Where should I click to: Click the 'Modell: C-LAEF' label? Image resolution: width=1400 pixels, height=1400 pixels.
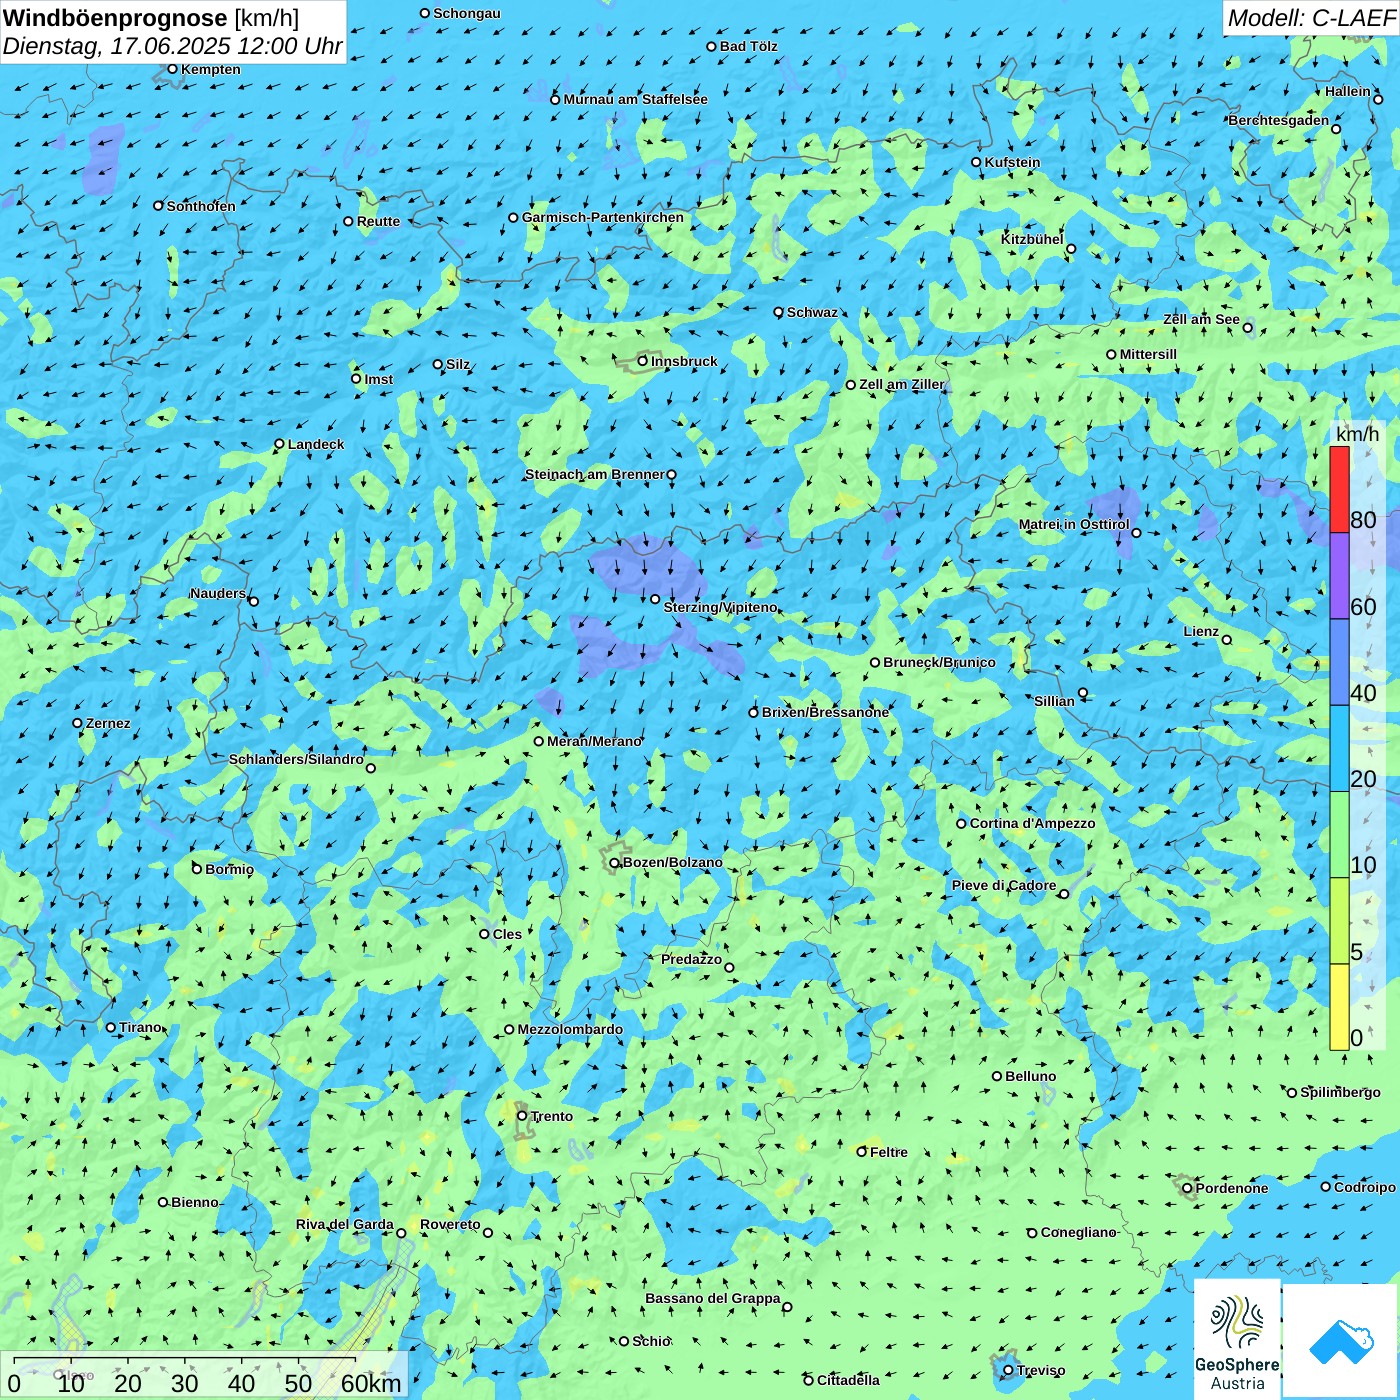pyautogui.click(x=1311, y=18)
